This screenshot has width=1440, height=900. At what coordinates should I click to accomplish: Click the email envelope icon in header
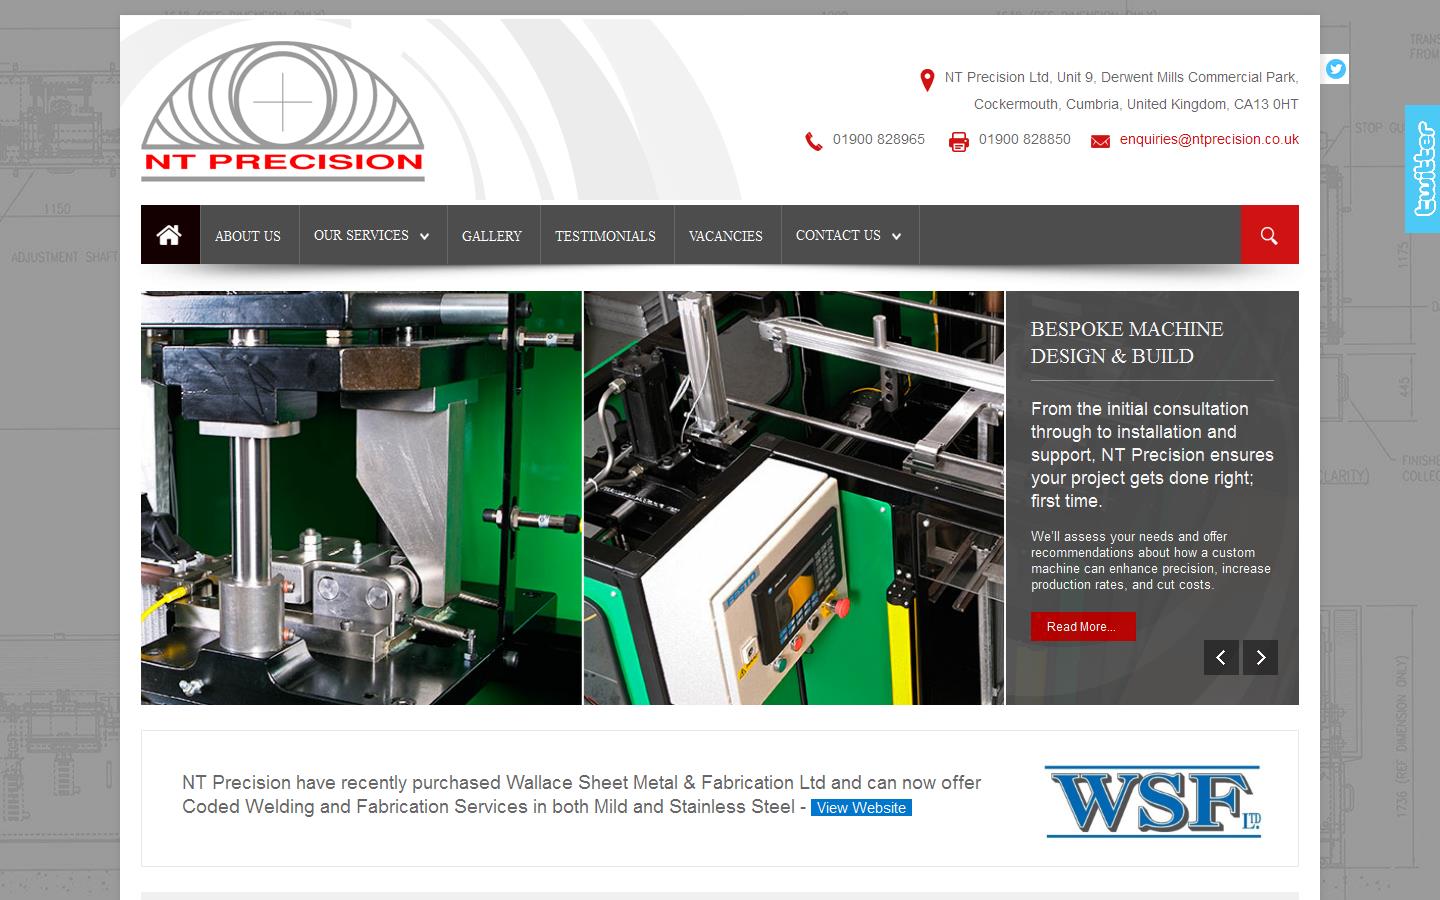(1100, 141)
